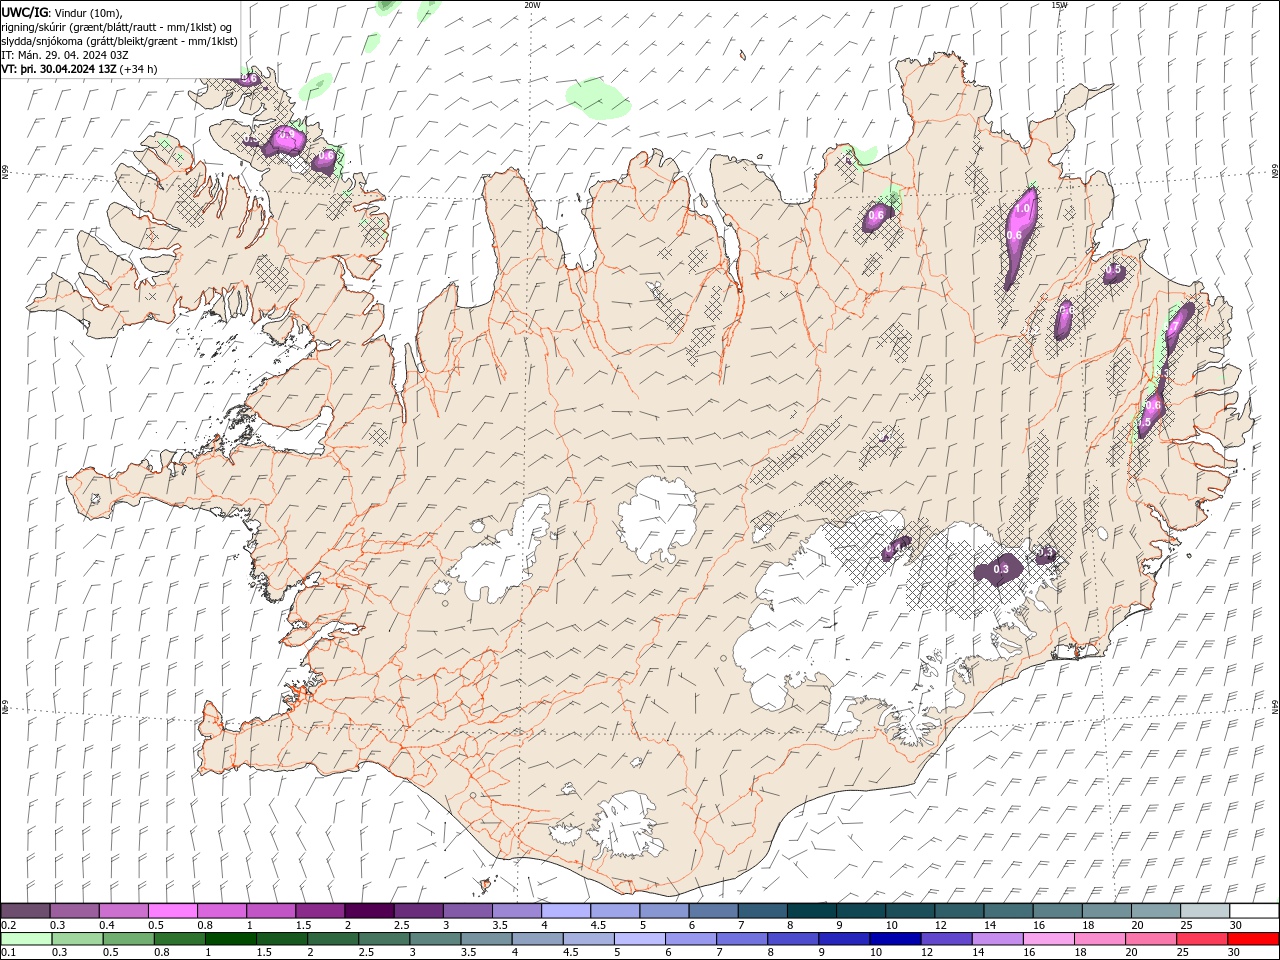
Task: Choose the bright red 30 mm swatch ending the lower legend row
Action: pyautogui.click(x=1253, y=939)
